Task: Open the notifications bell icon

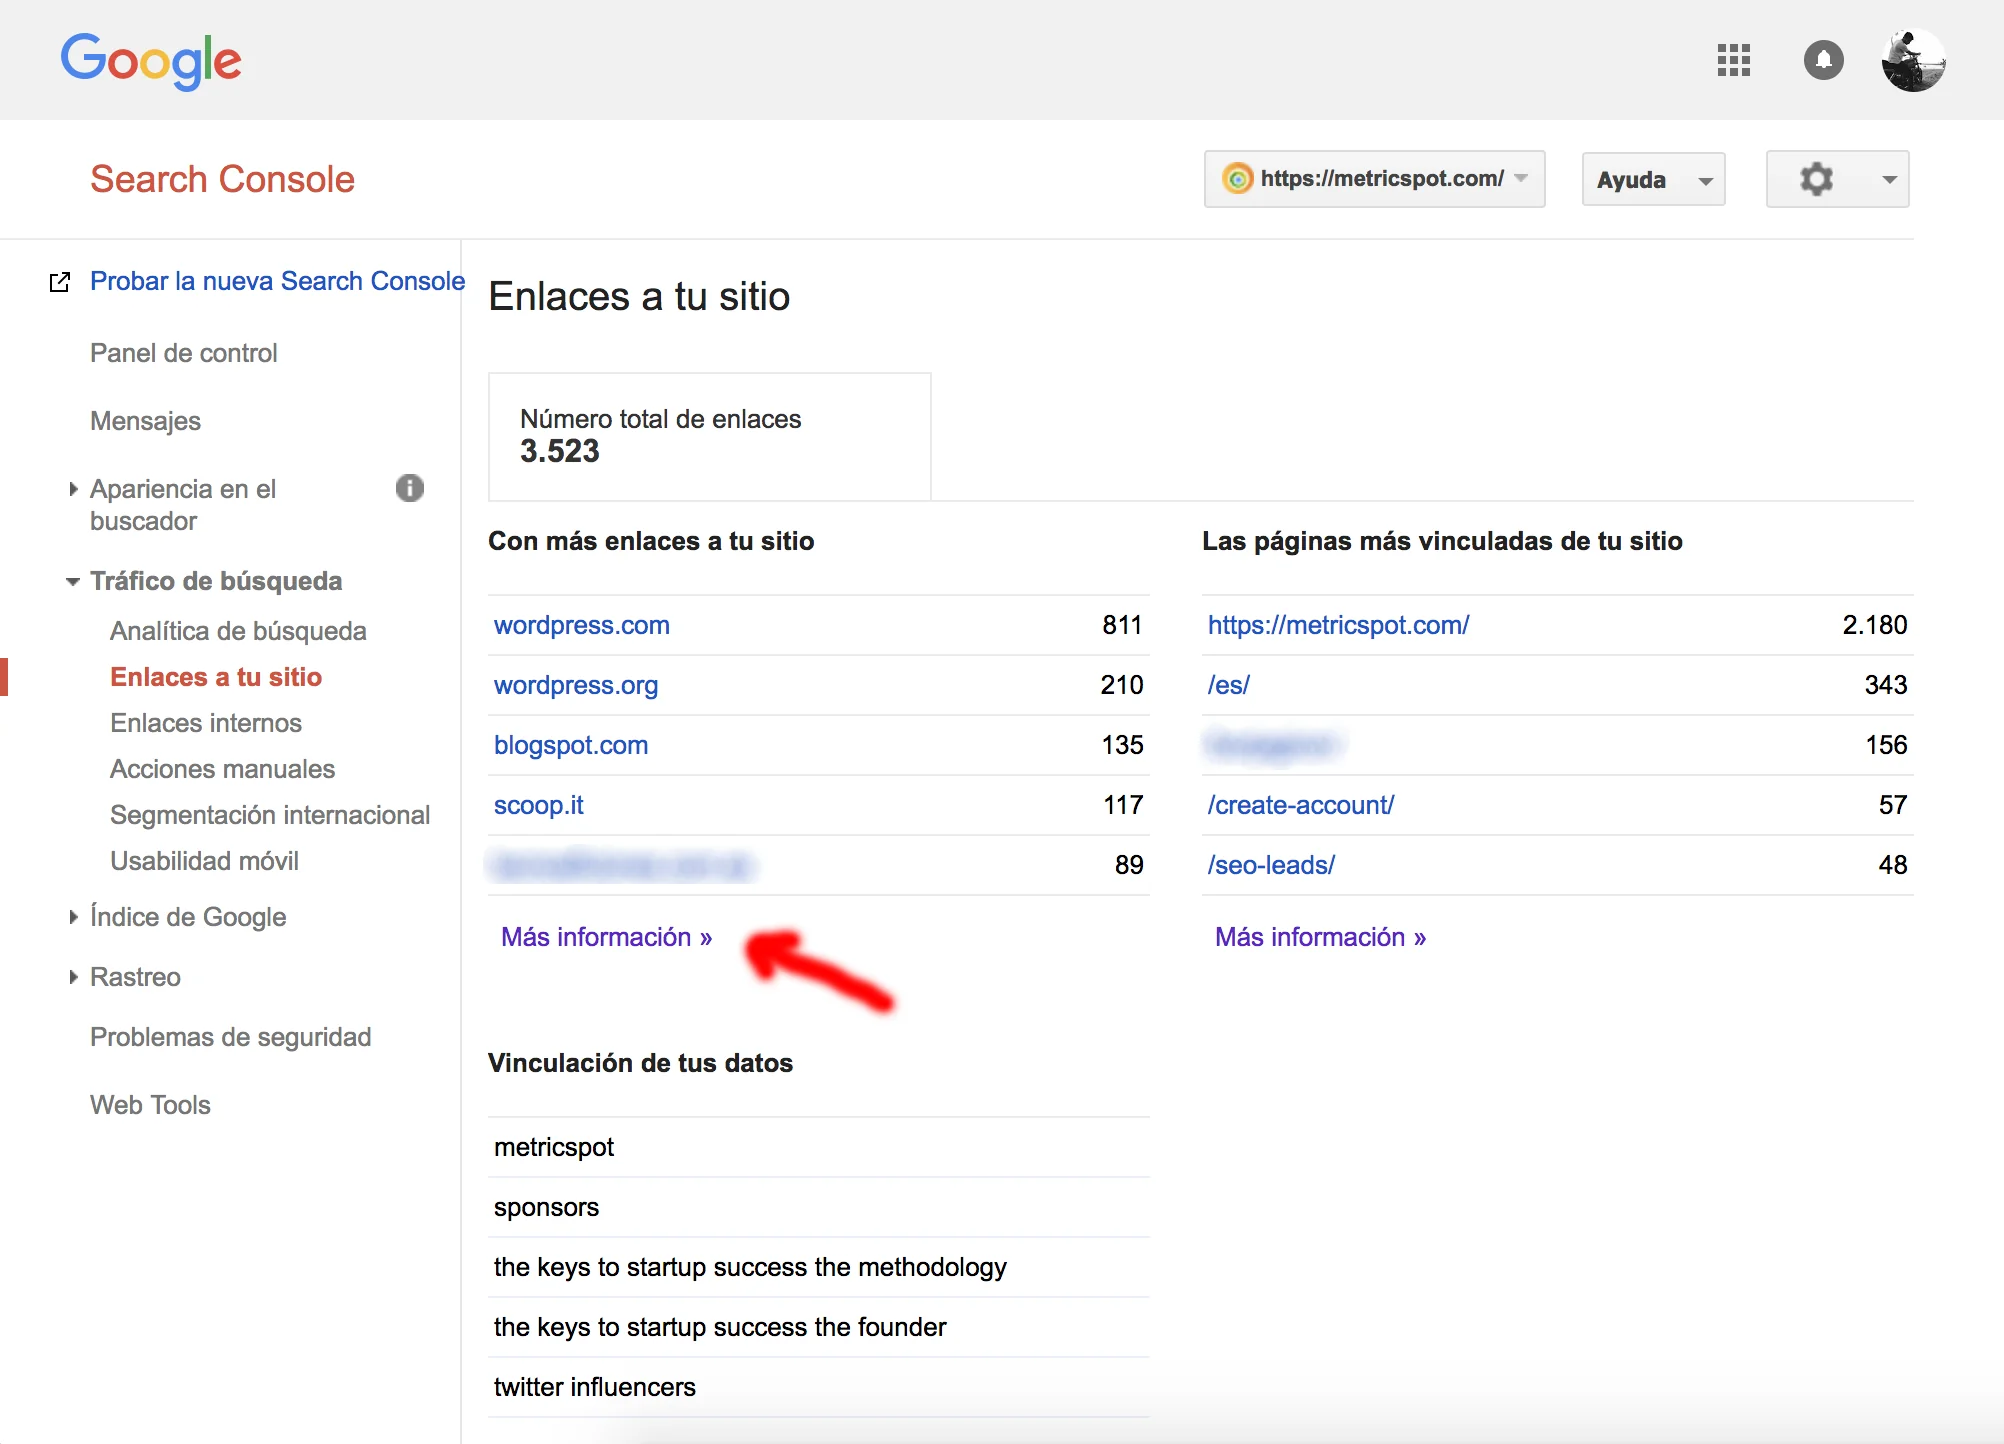Action: 1823,60
